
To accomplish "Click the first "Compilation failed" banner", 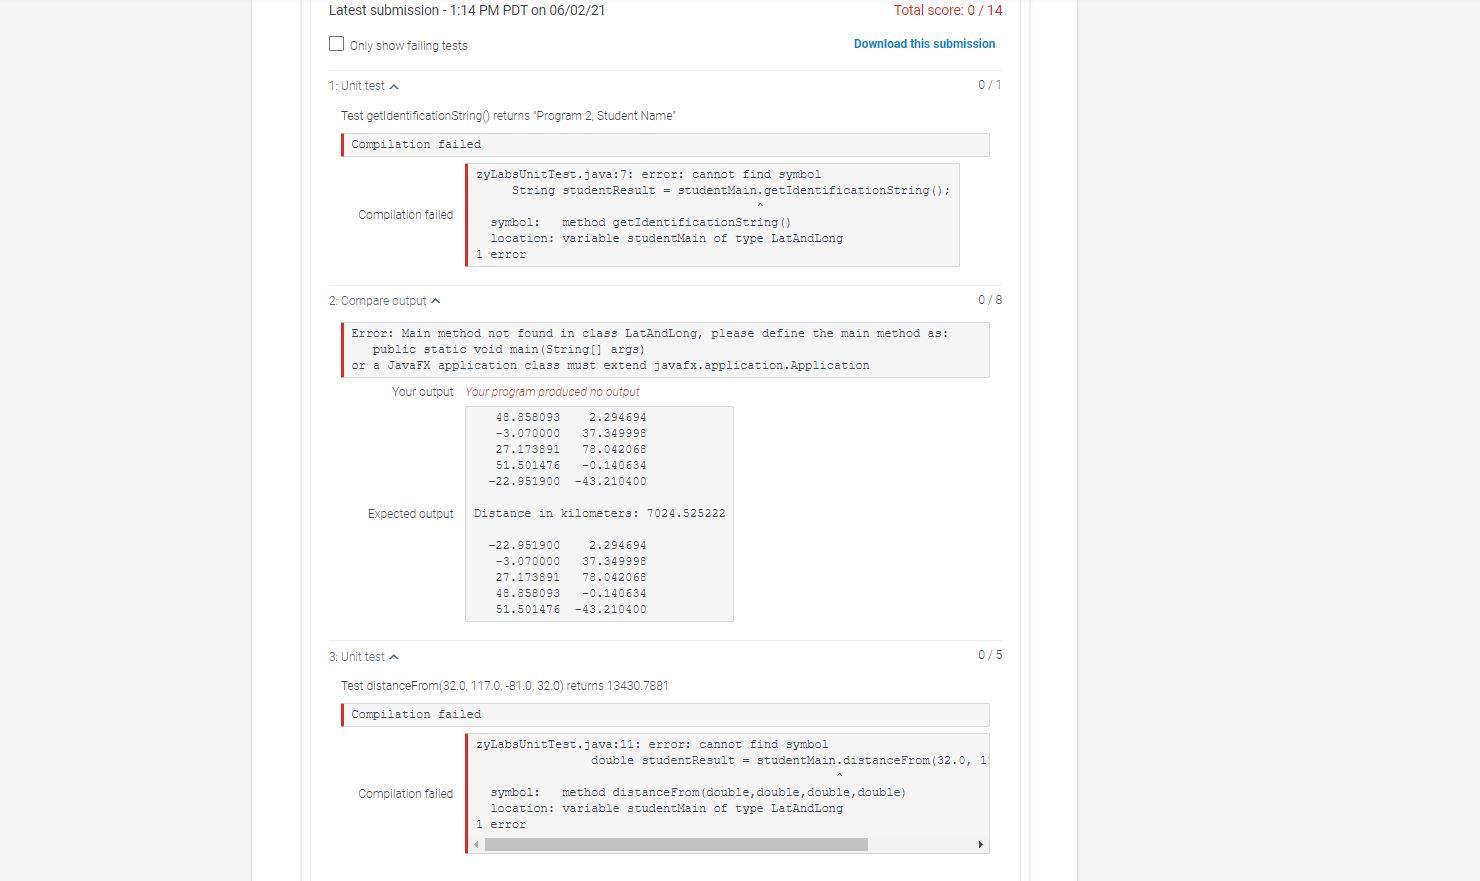I will pos(664,144).
